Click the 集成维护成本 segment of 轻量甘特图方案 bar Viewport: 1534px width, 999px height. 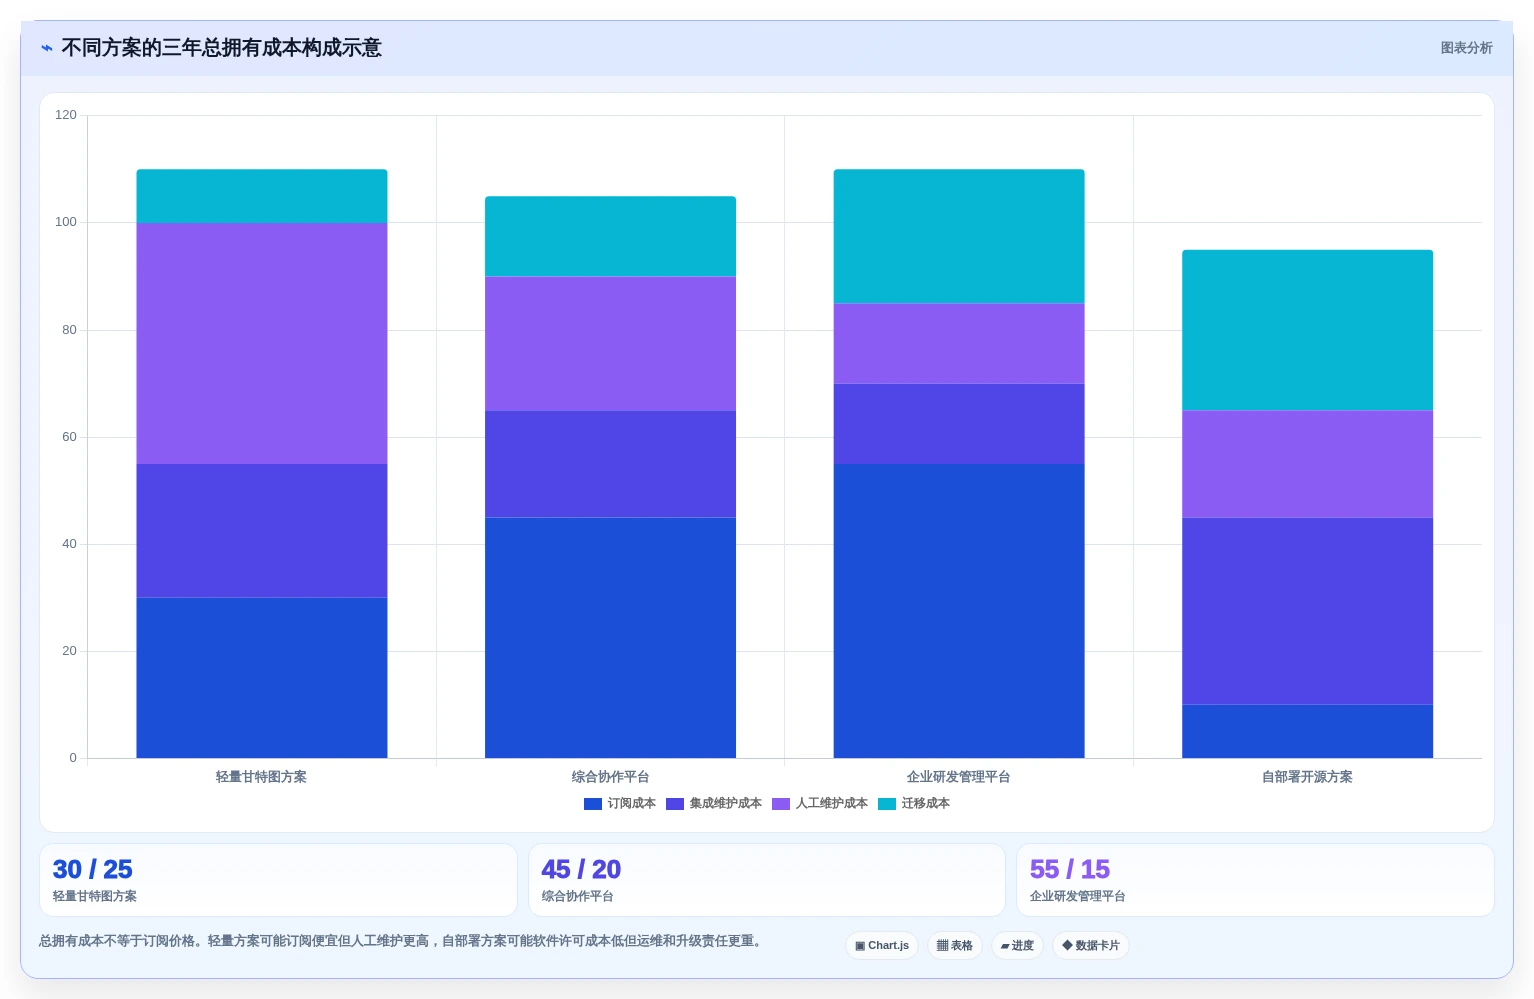coord(262,531)
